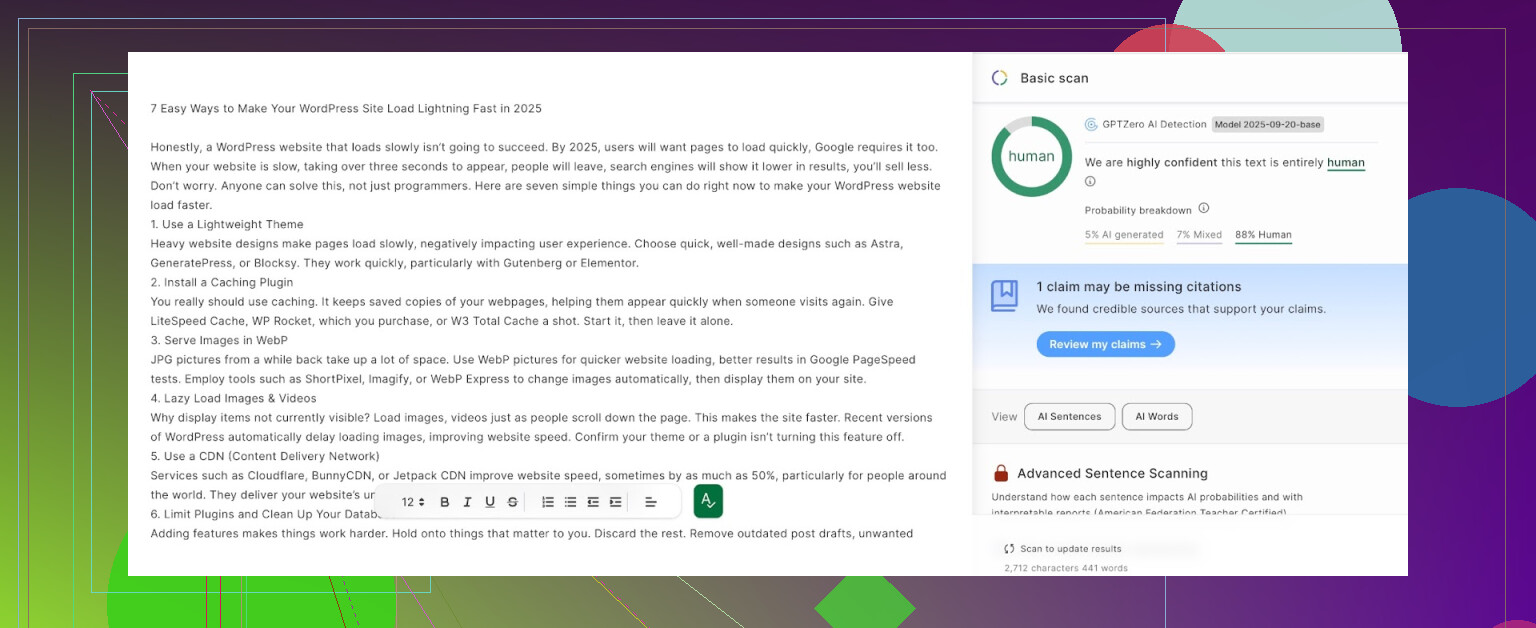
Task: Apply underline formatting
Action: tap(490, 502)
